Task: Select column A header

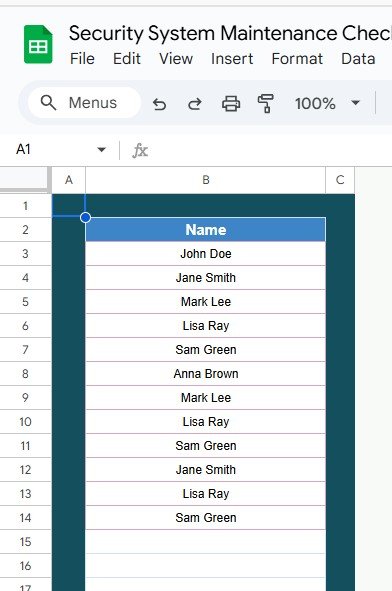Action: coord(69,180)
